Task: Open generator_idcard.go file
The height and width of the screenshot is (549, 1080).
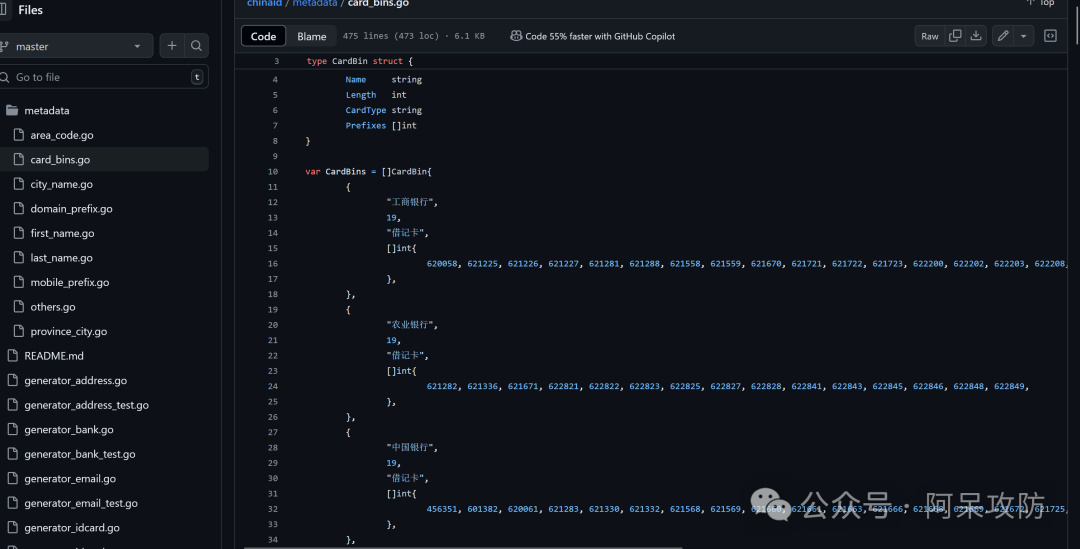Action: point(72,528)
